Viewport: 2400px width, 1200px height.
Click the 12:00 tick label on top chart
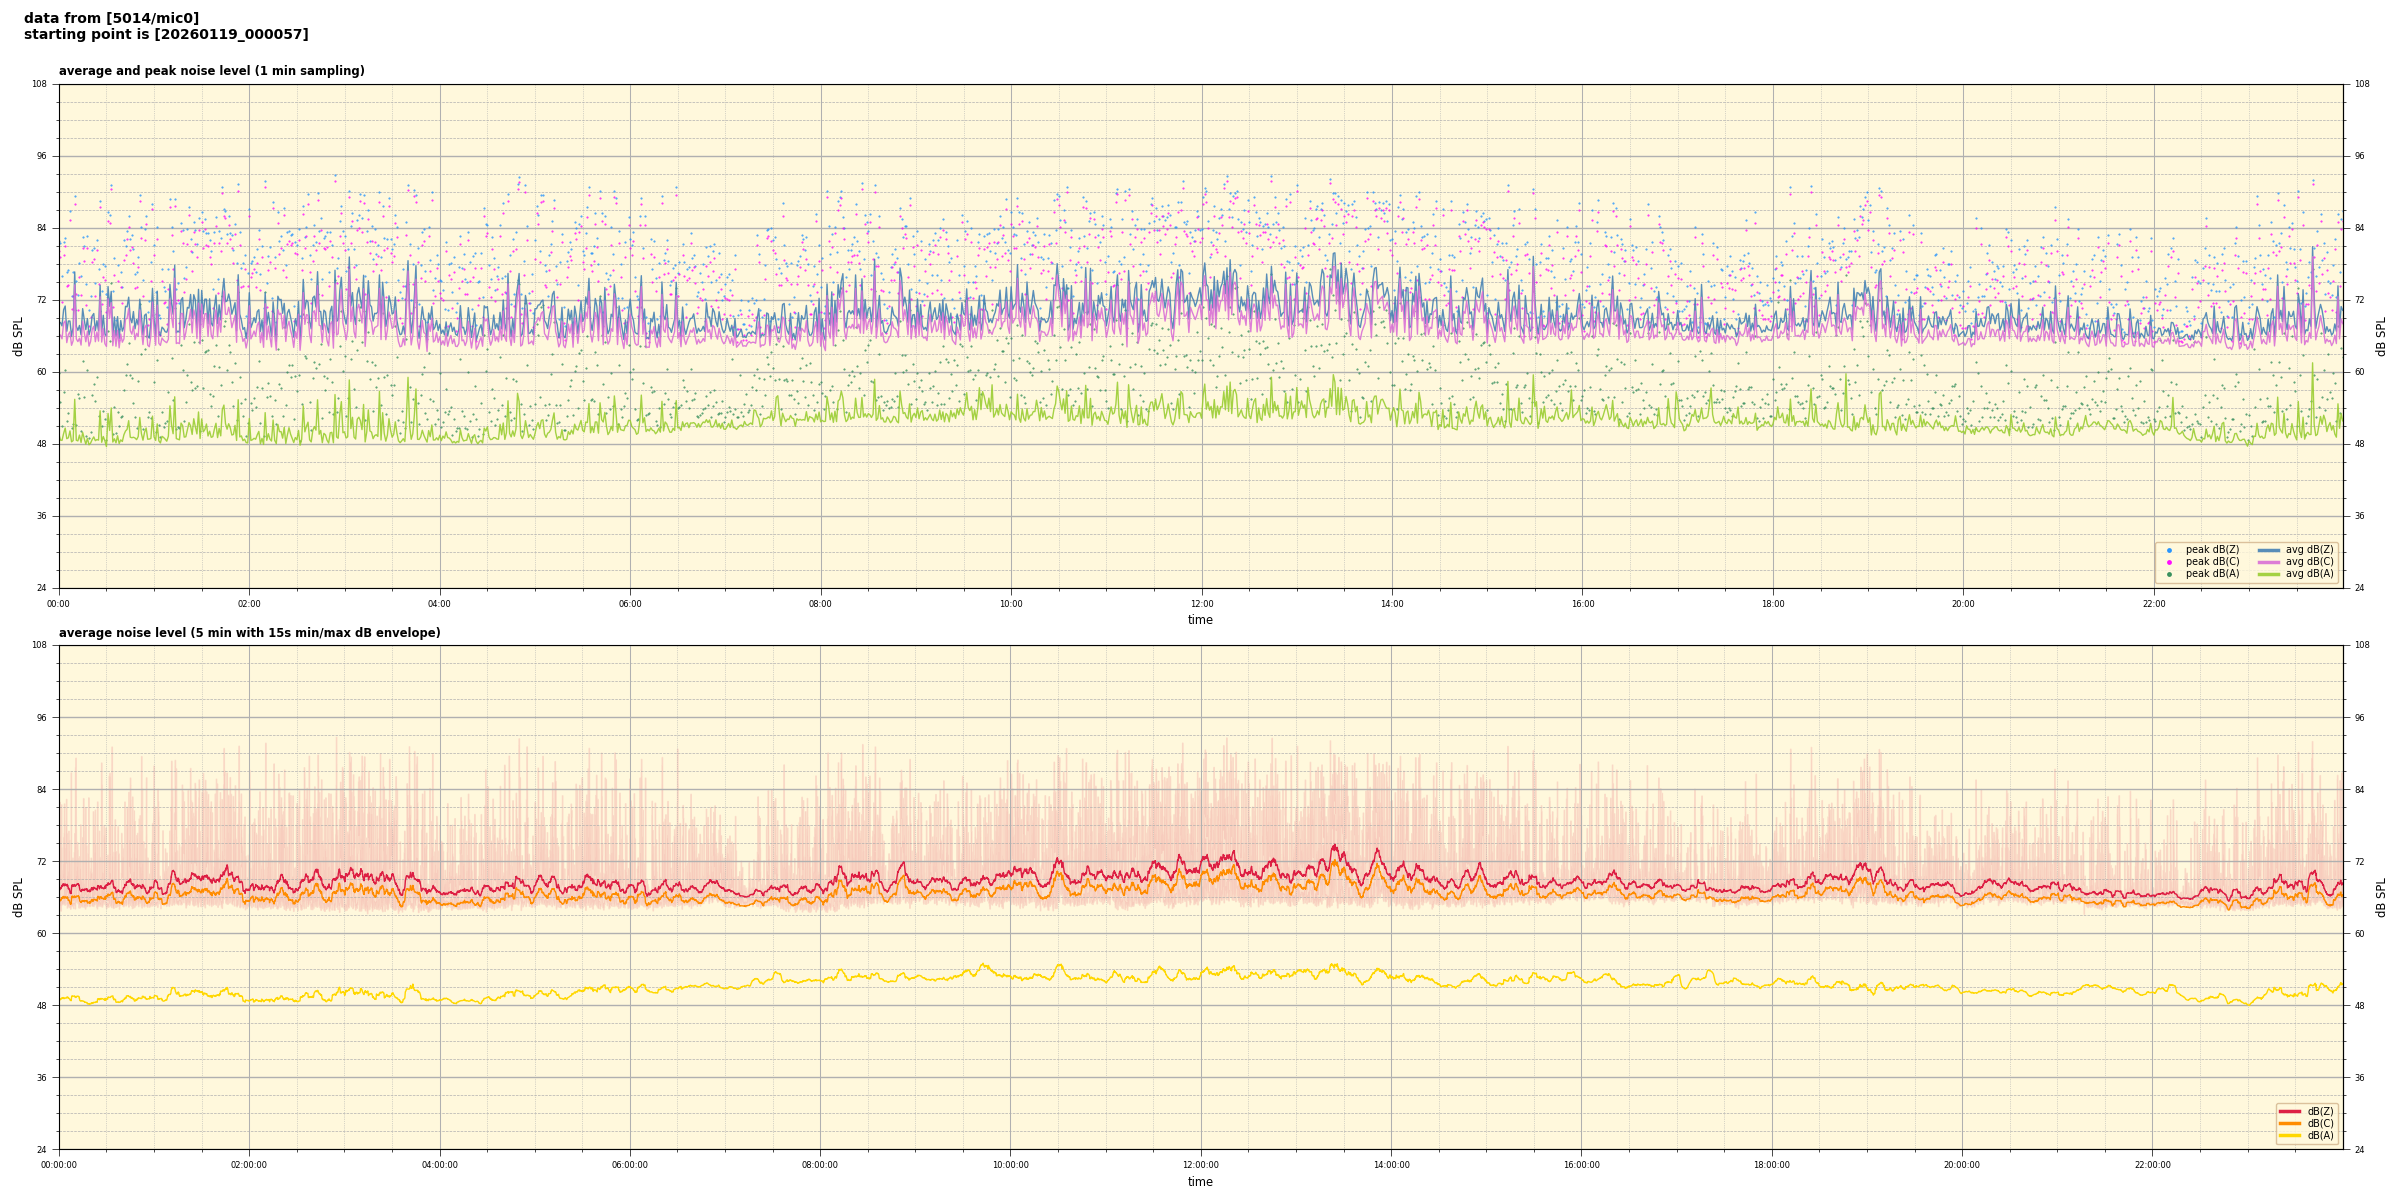[x=1201, y=604]
